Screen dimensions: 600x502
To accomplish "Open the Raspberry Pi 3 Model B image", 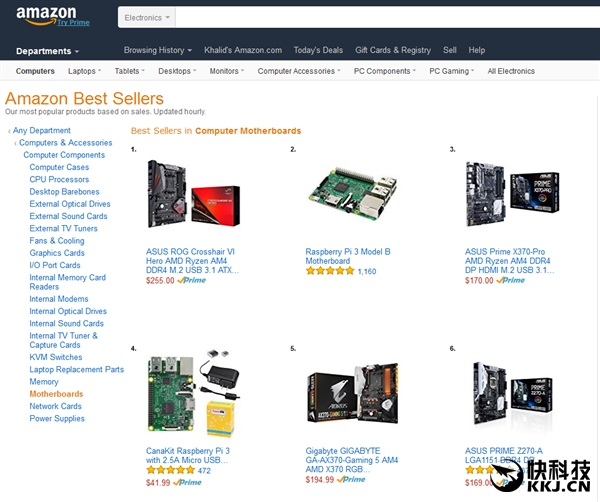I will (354, 193).
